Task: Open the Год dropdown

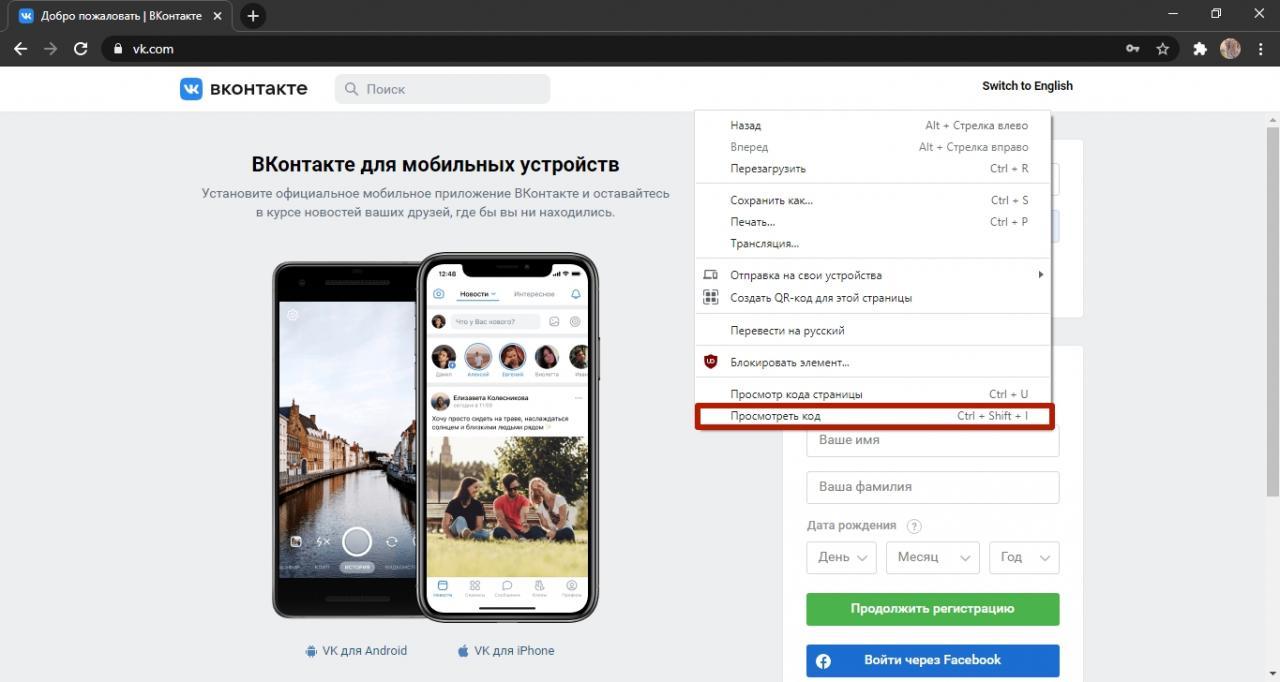Action: pyautogui.click(x=1024, y=557)
